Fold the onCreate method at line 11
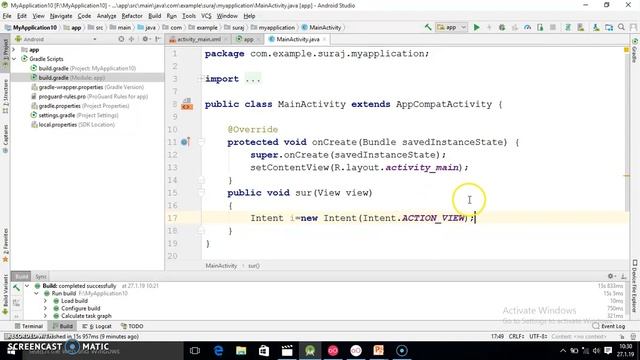640x360 pixels. point(201,142)
